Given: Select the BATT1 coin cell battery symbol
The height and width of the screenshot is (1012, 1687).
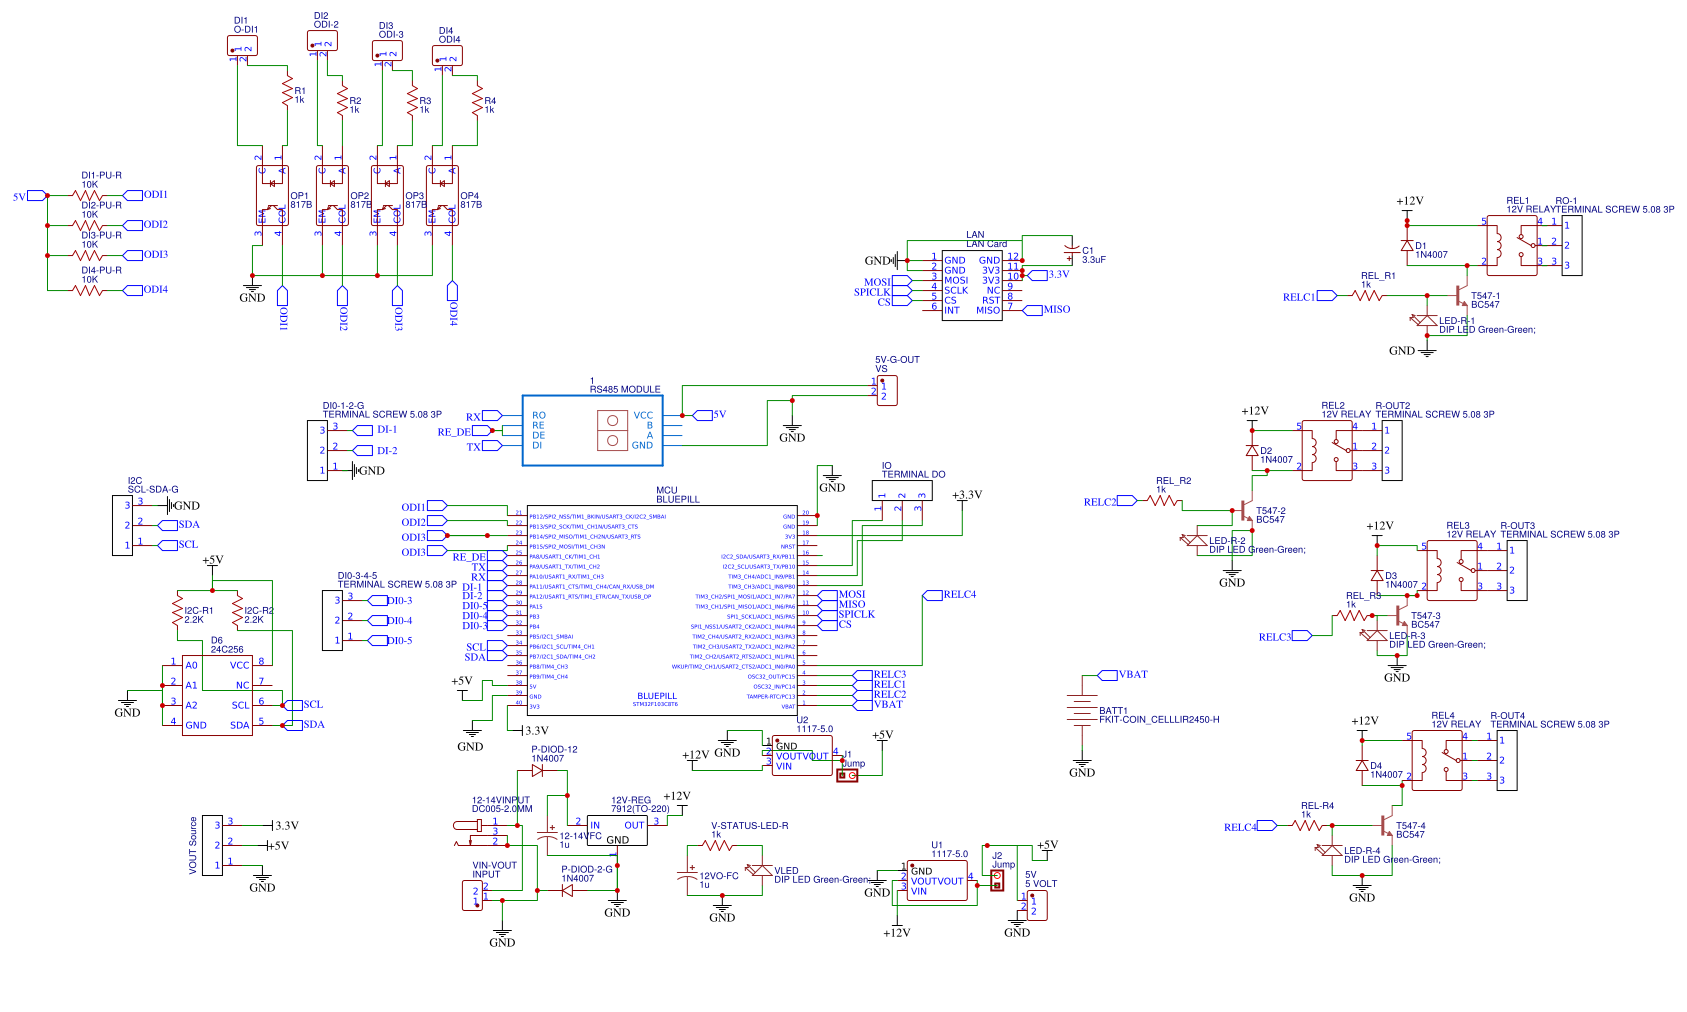Looking at the screenshot, I should pyautogui.click(x=1082, y=711).
